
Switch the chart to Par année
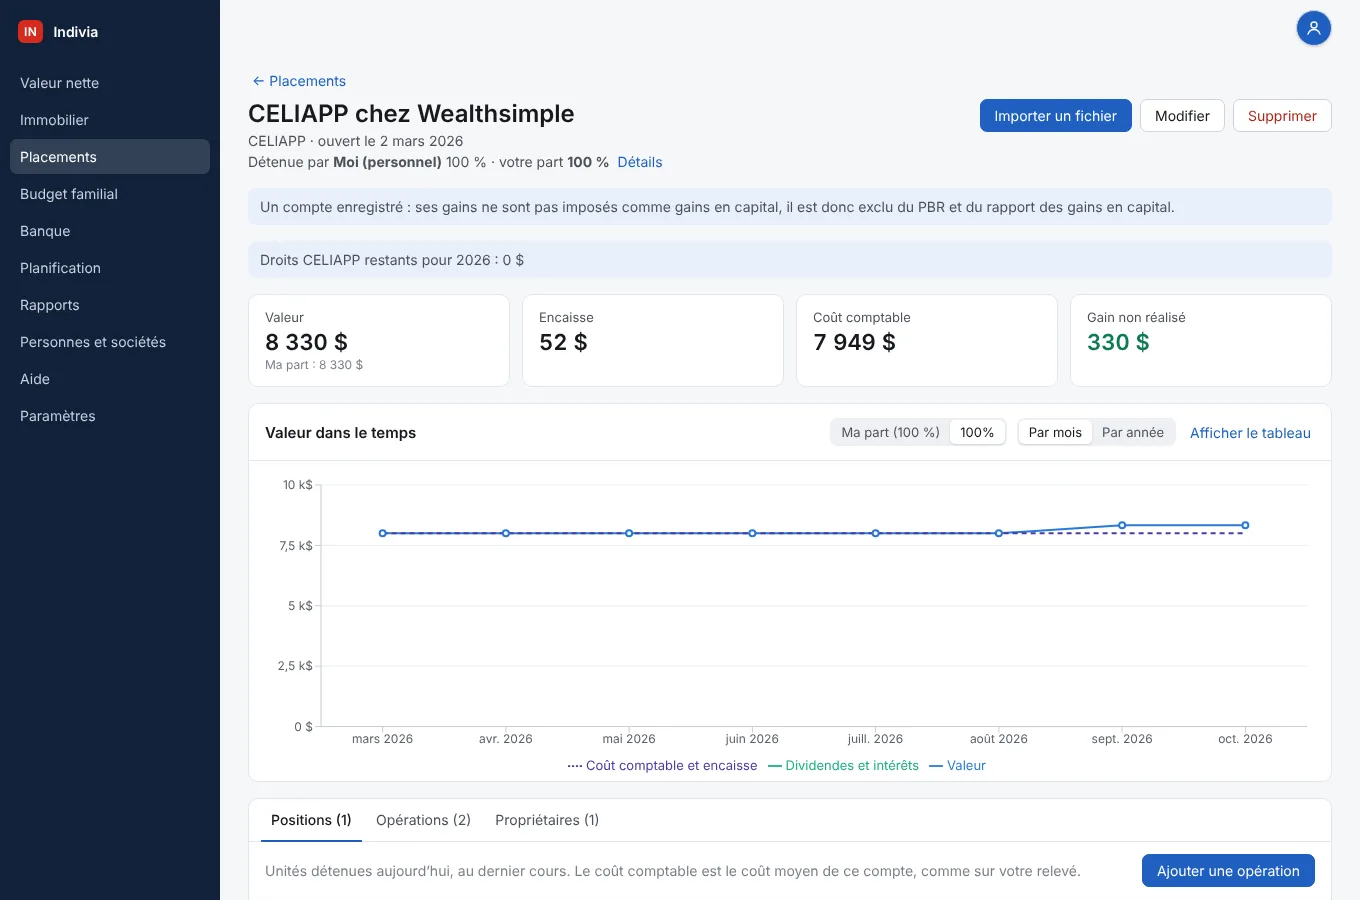pyautogui.click(x=1133, y=432)
